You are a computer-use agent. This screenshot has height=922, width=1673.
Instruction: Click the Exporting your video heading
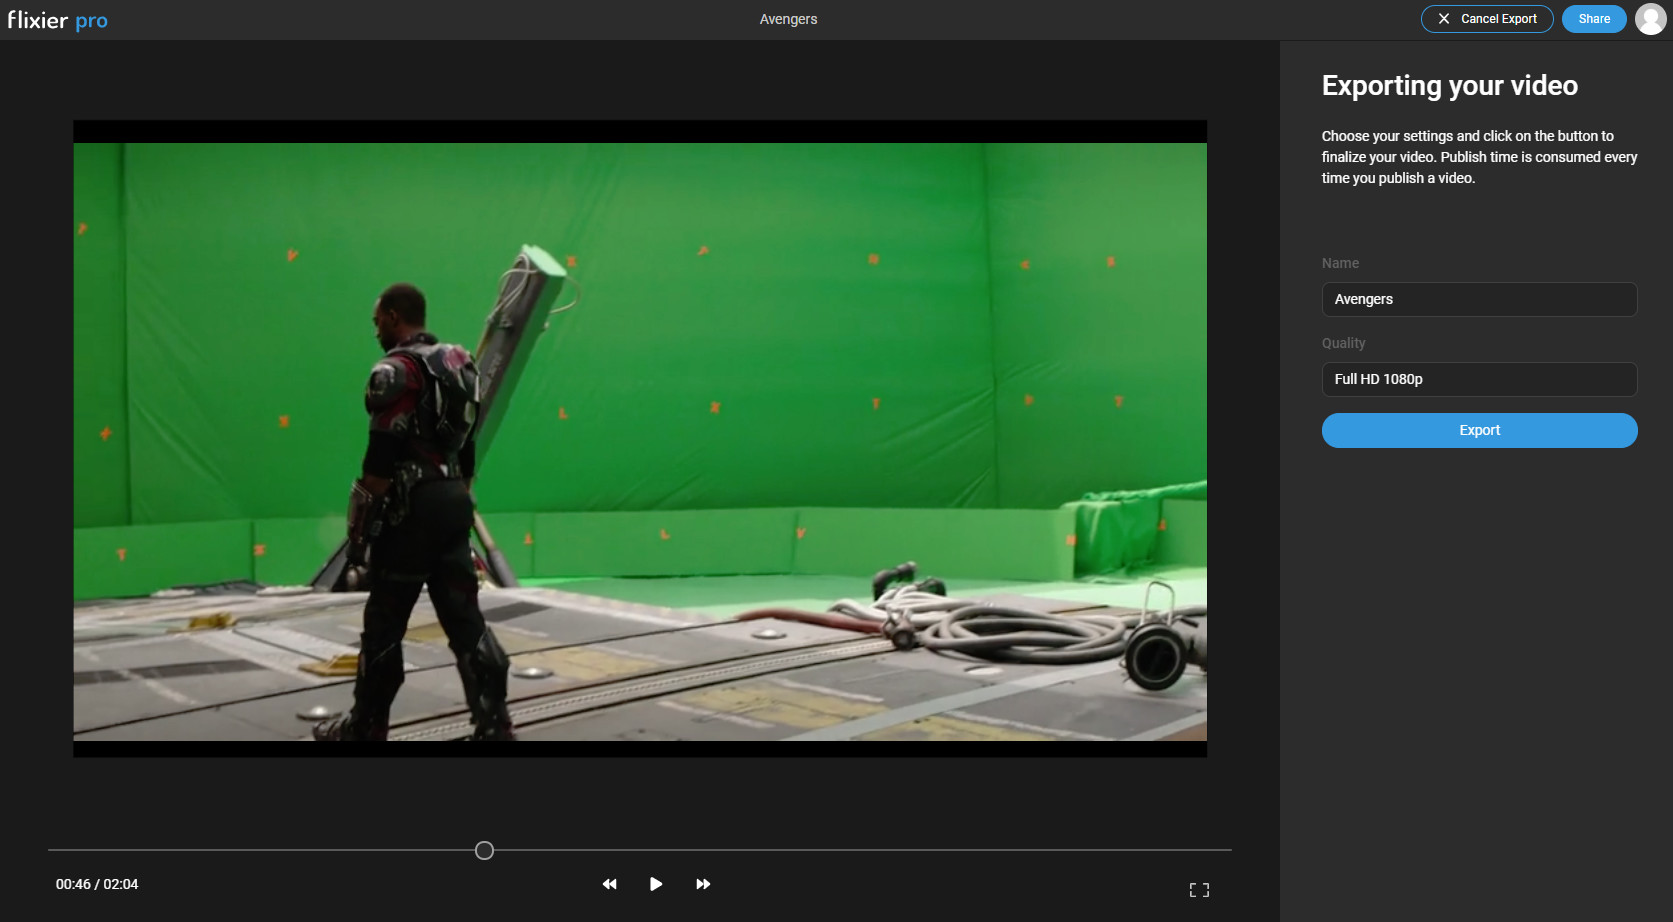click(1449, 86)
